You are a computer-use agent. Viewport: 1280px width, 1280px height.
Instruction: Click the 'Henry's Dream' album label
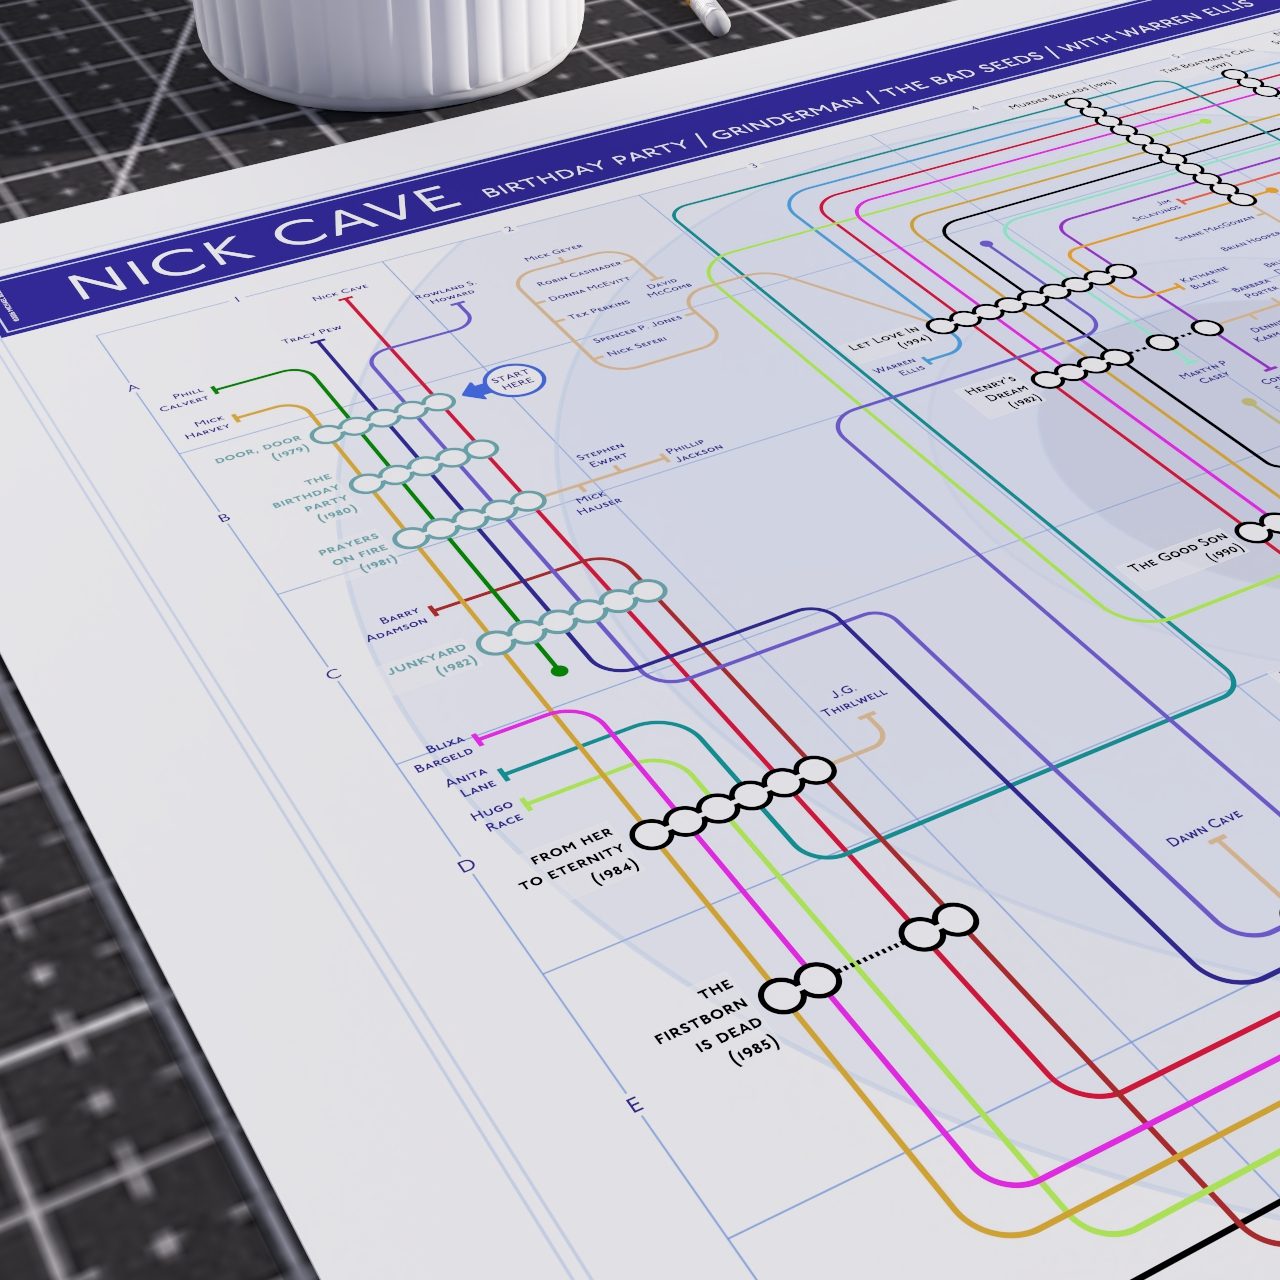pyautogui.click(x=1002, y=390)
